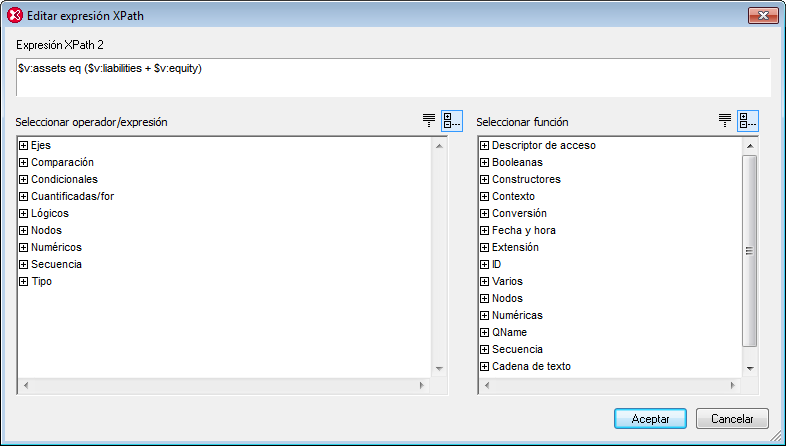Viewport: 786px width, 446px height.
Task: Click inside the XPath expression text field
Action: click(x=392, y=77)
